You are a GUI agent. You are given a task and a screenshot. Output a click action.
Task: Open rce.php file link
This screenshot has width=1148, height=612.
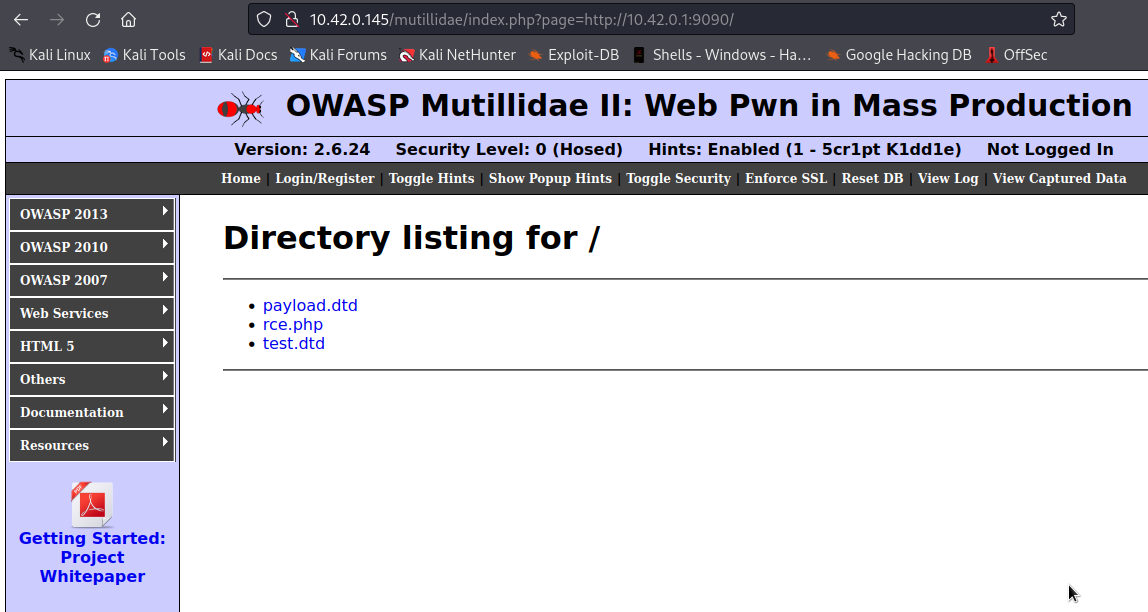click(293, 324)
